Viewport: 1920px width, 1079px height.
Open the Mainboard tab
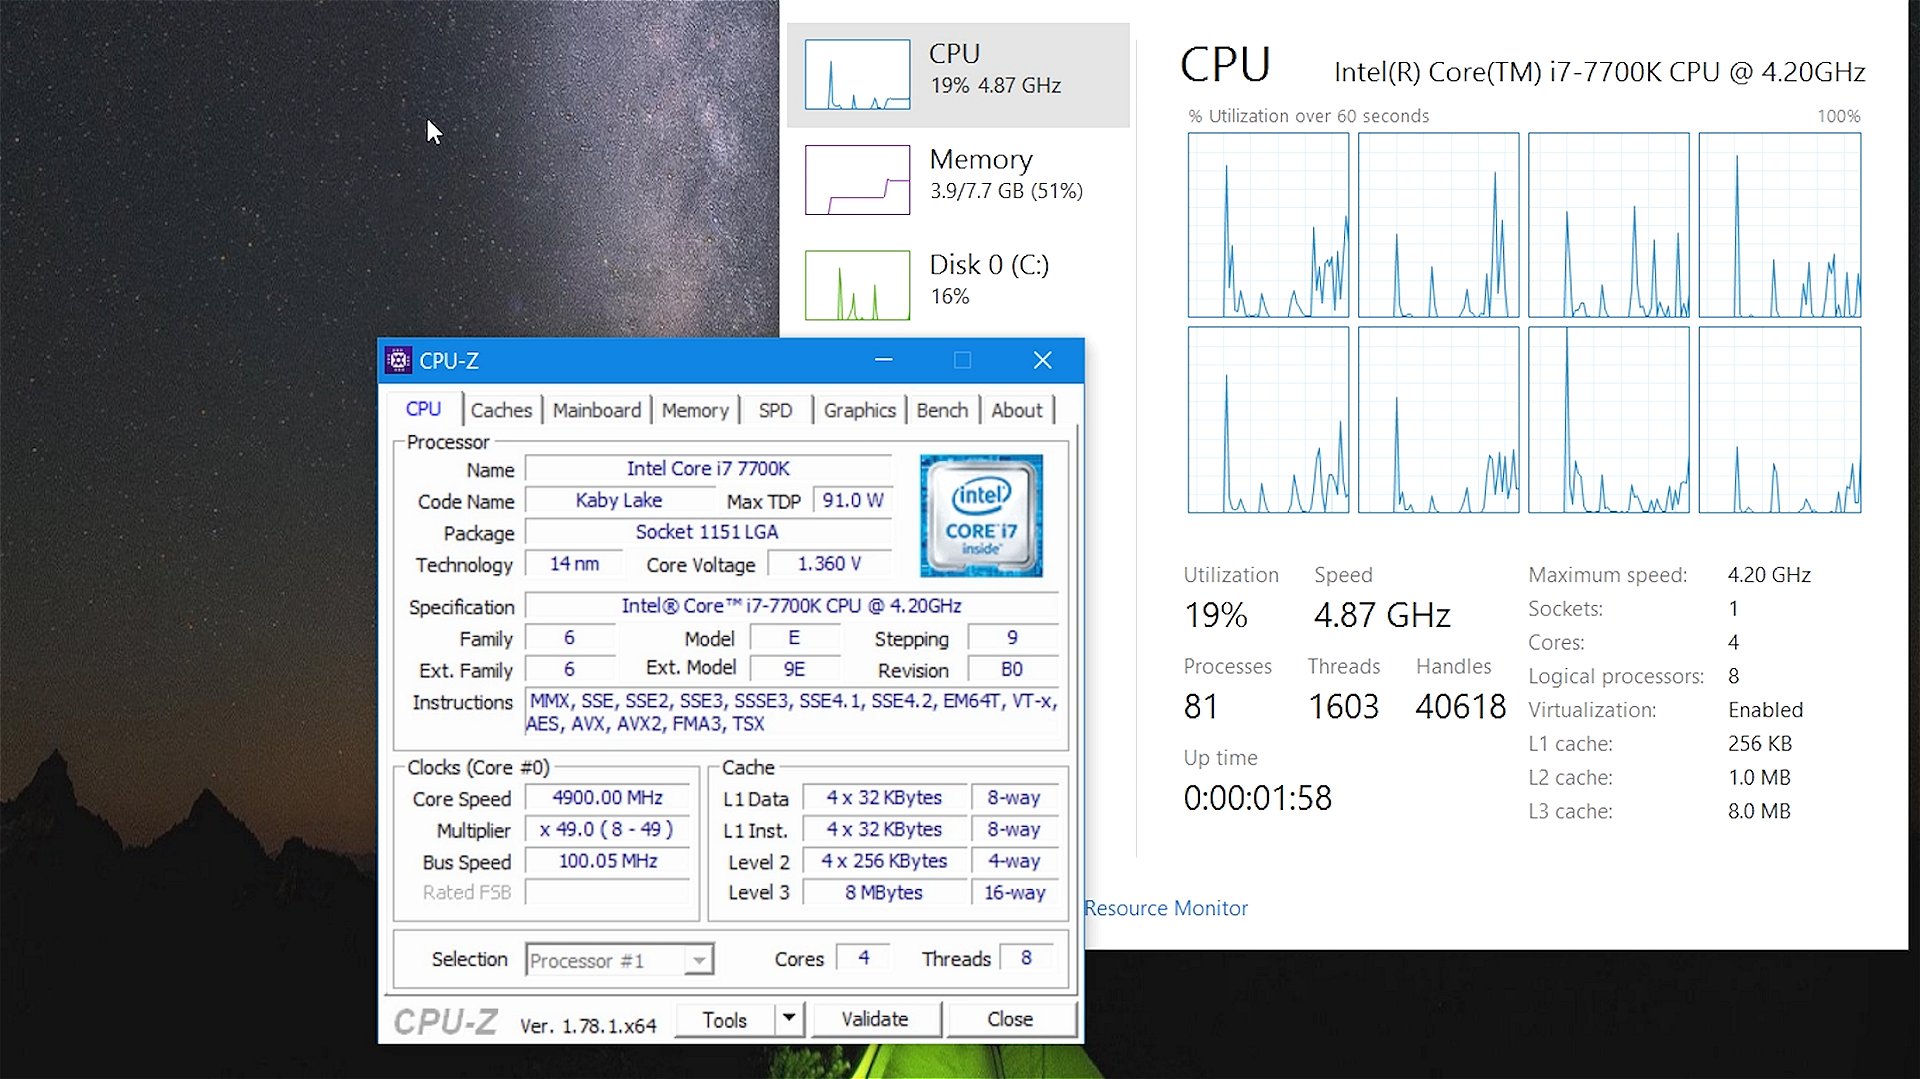(x=597, y=410)
